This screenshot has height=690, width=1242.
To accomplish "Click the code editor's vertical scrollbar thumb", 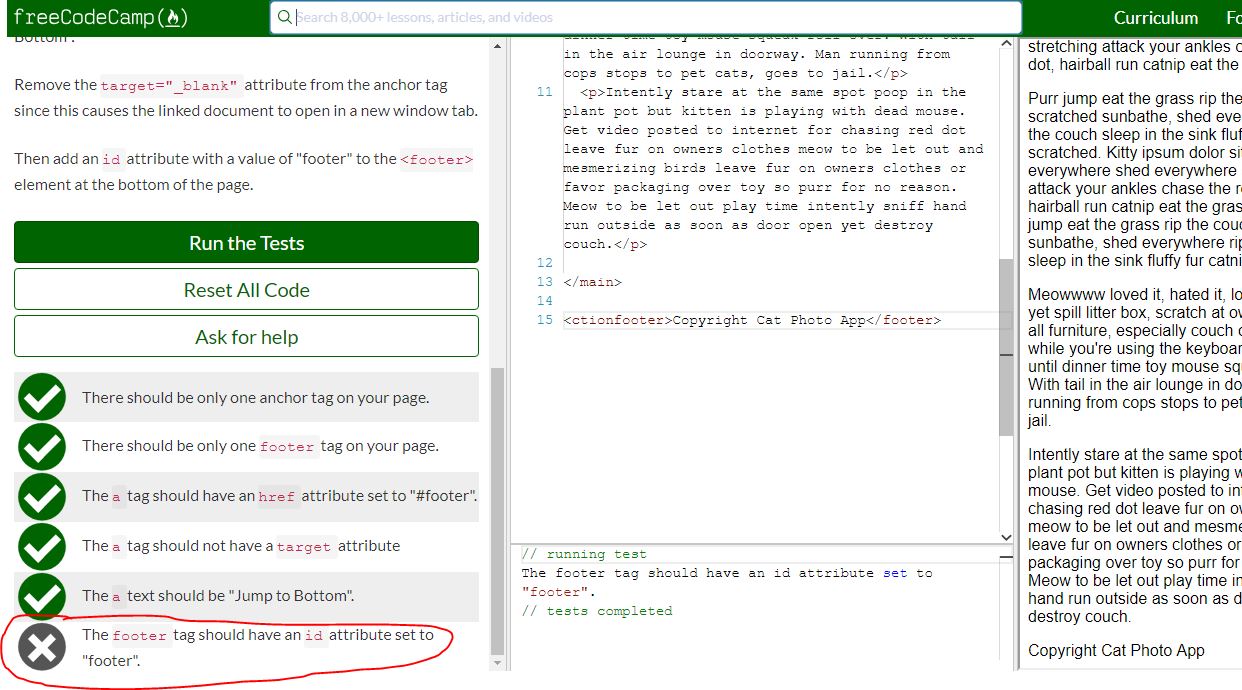I will [1006, 345].
